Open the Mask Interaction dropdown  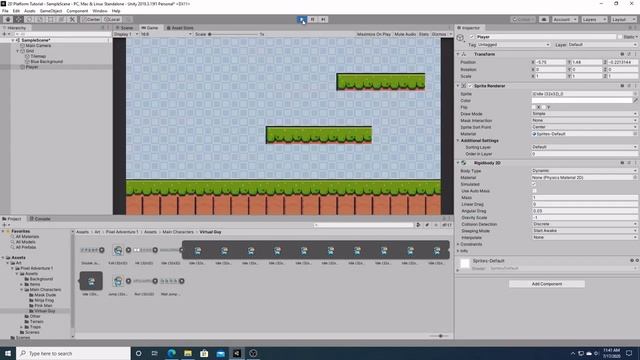(x=584, y=120)
